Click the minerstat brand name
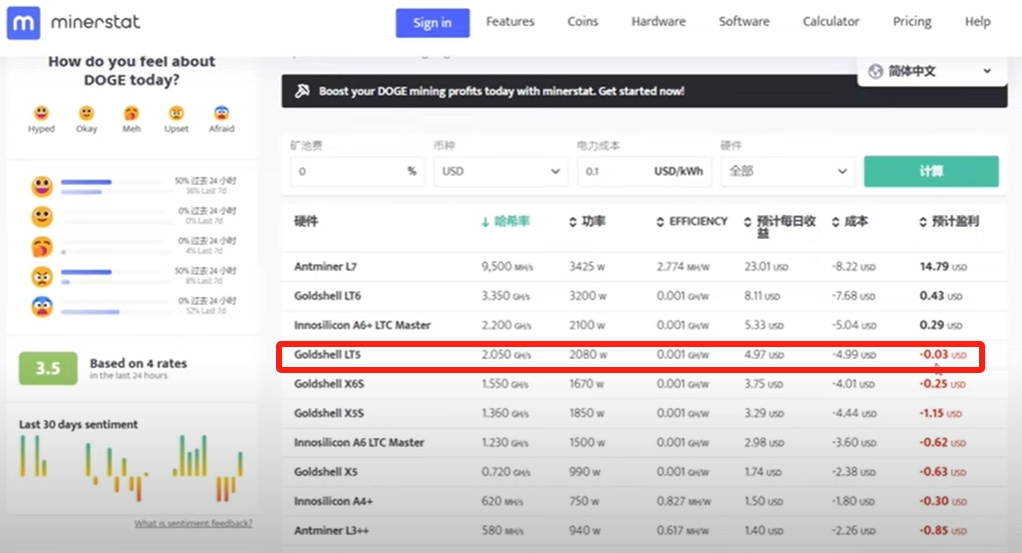 click(x=95, y=22)
